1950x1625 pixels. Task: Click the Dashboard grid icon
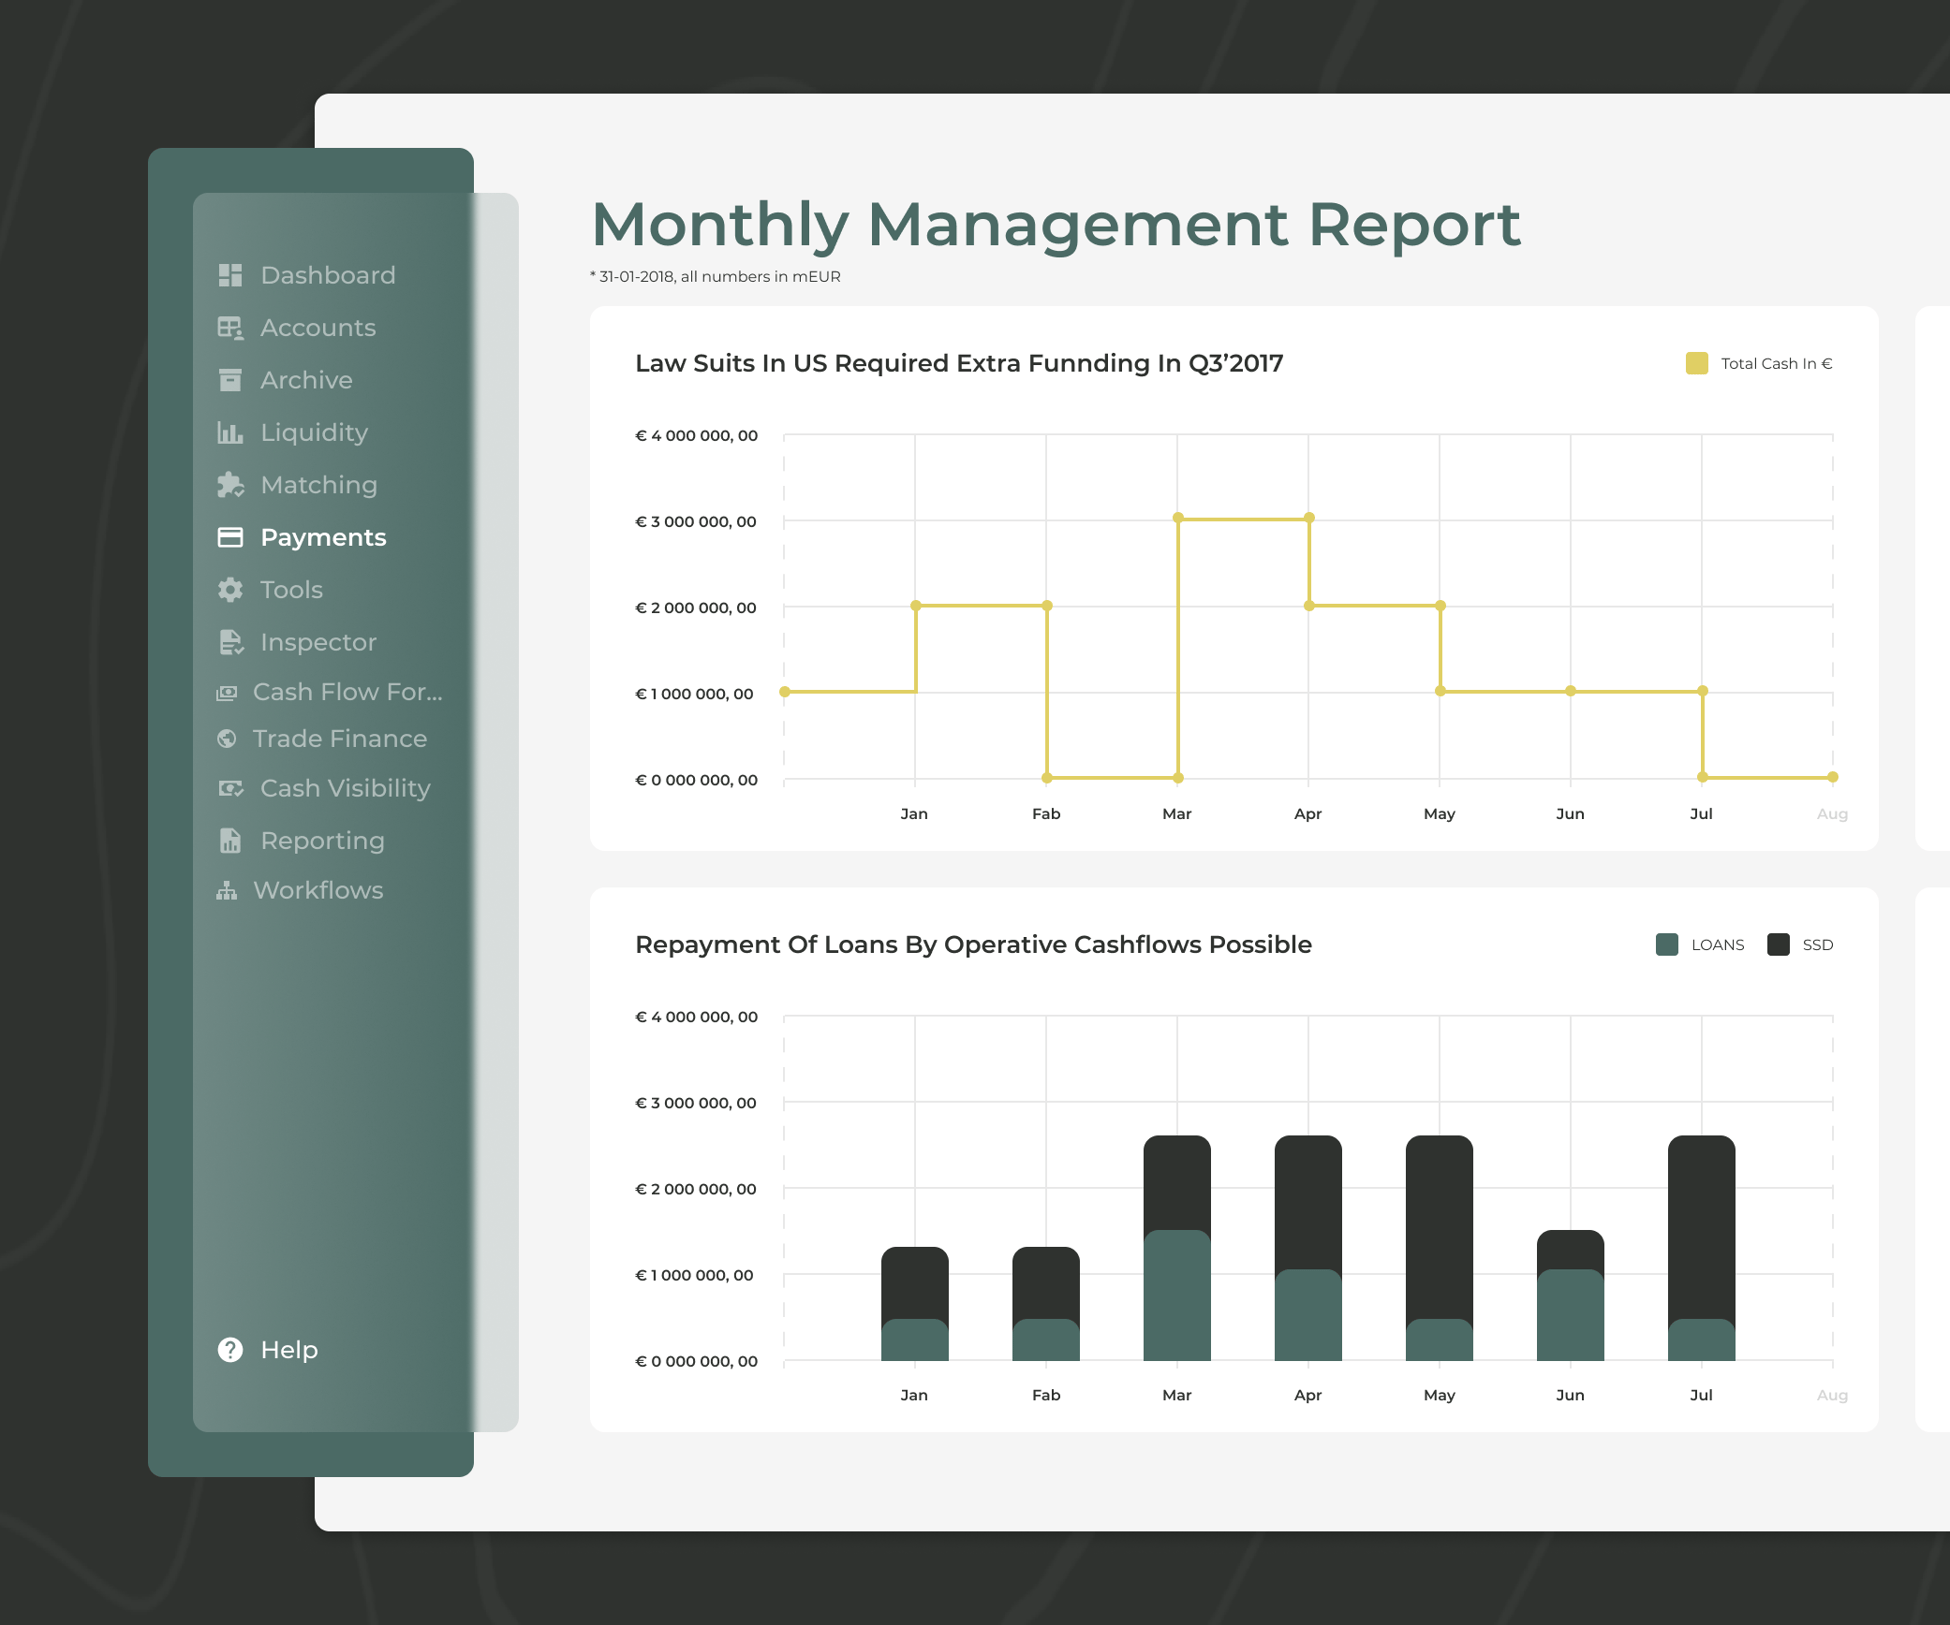(230, 275)
